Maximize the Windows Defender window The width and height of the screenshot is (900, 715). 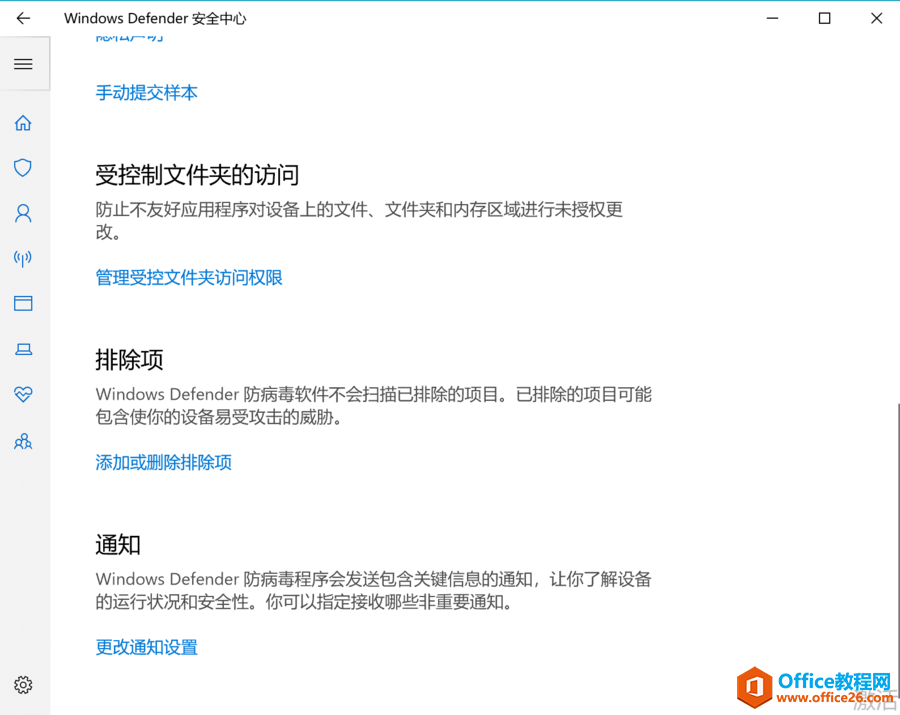click(824, 18)
